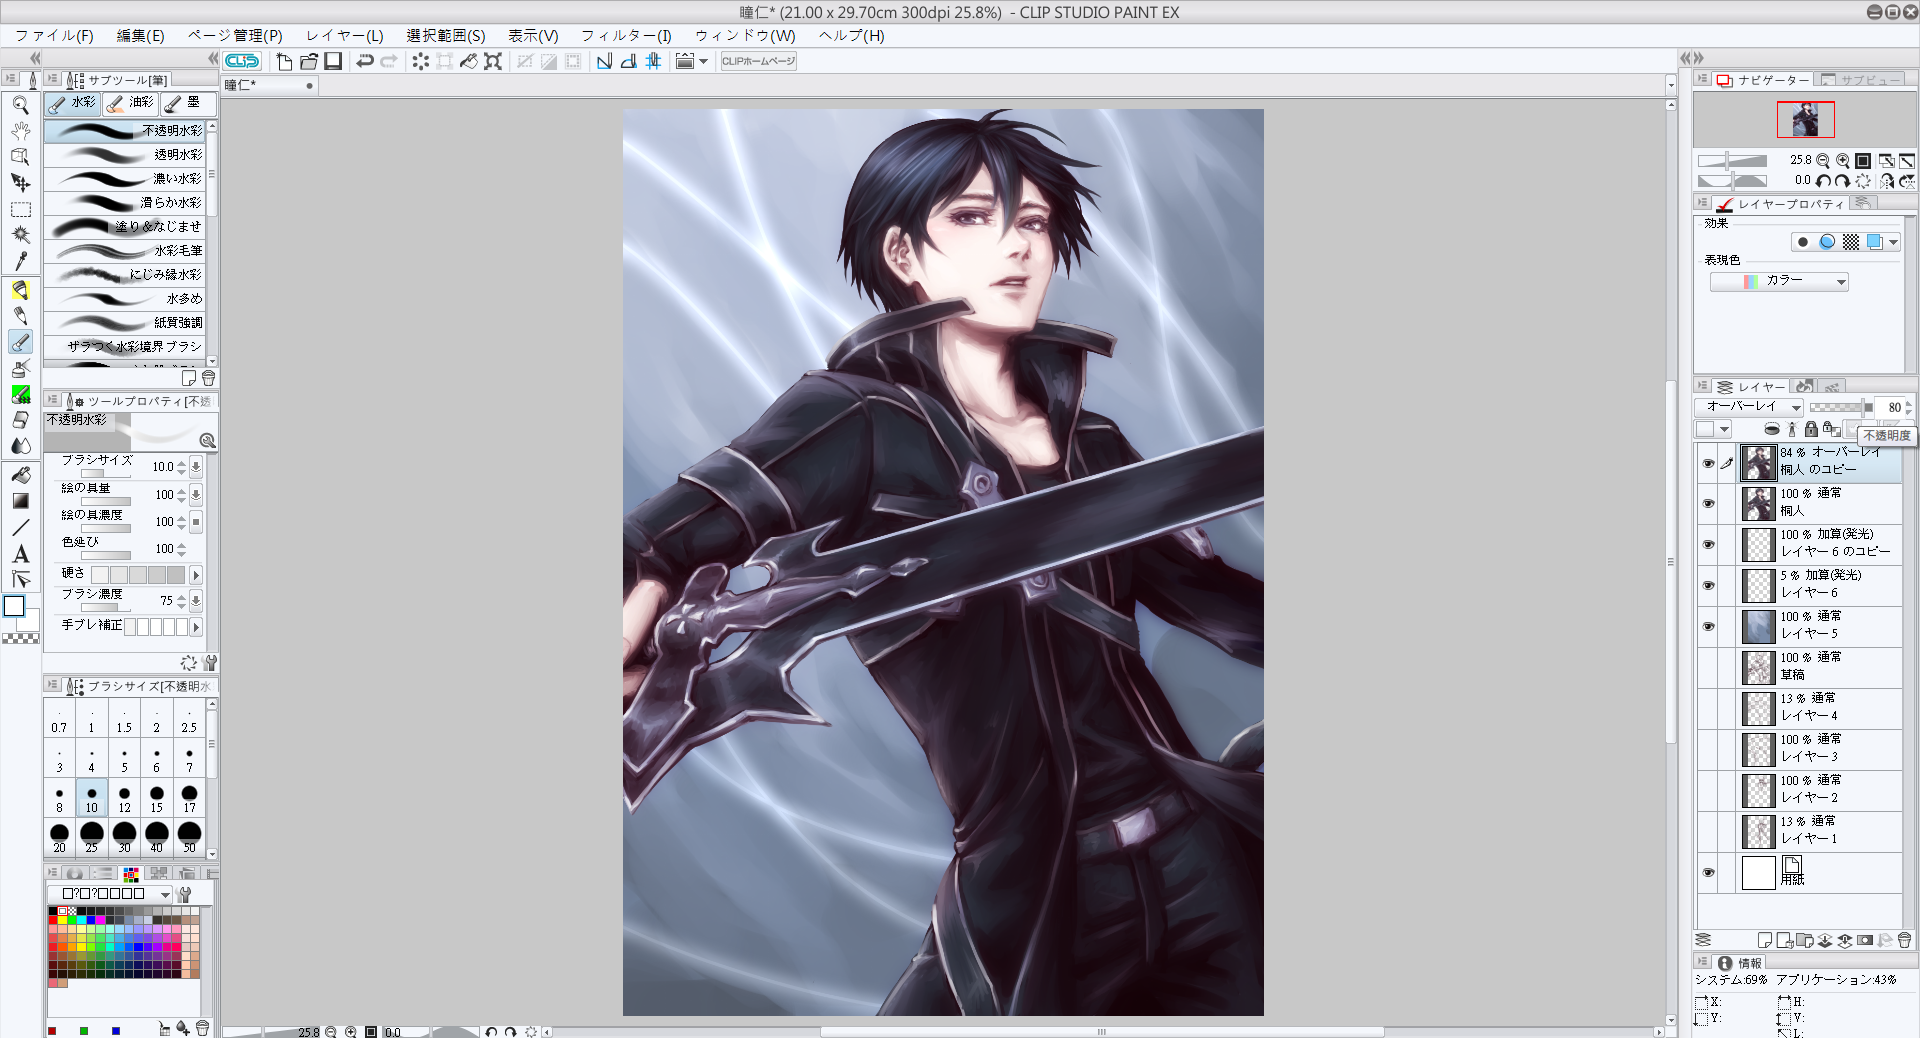Select brush size 15 preset
The image size is (1920, 1038).
pos(157,798)
